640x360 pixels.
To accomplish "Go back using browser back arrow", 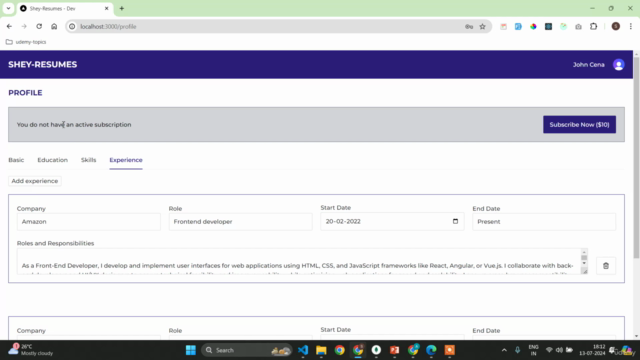I will [x=9, y=27].
